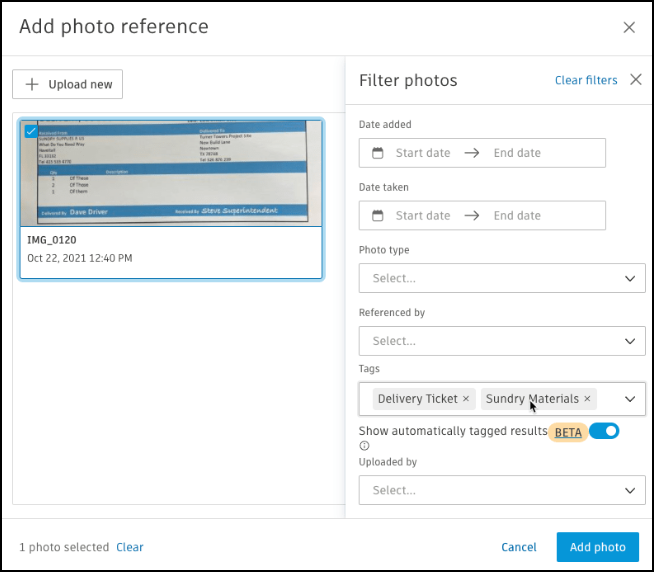Set the Date added Start date field
This screenshot has height=572, width=654.
click(x=423, y=153)
